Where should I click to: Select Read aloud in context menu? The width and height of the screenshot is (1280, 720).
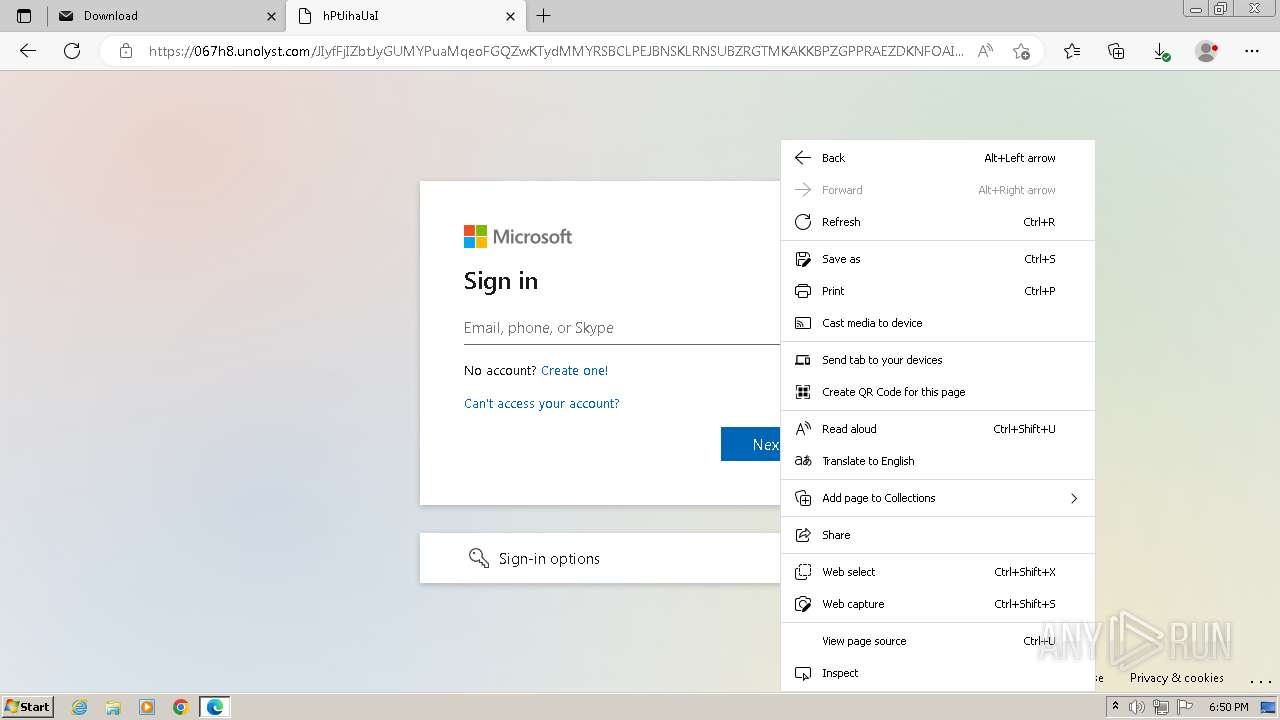[938, 429]
